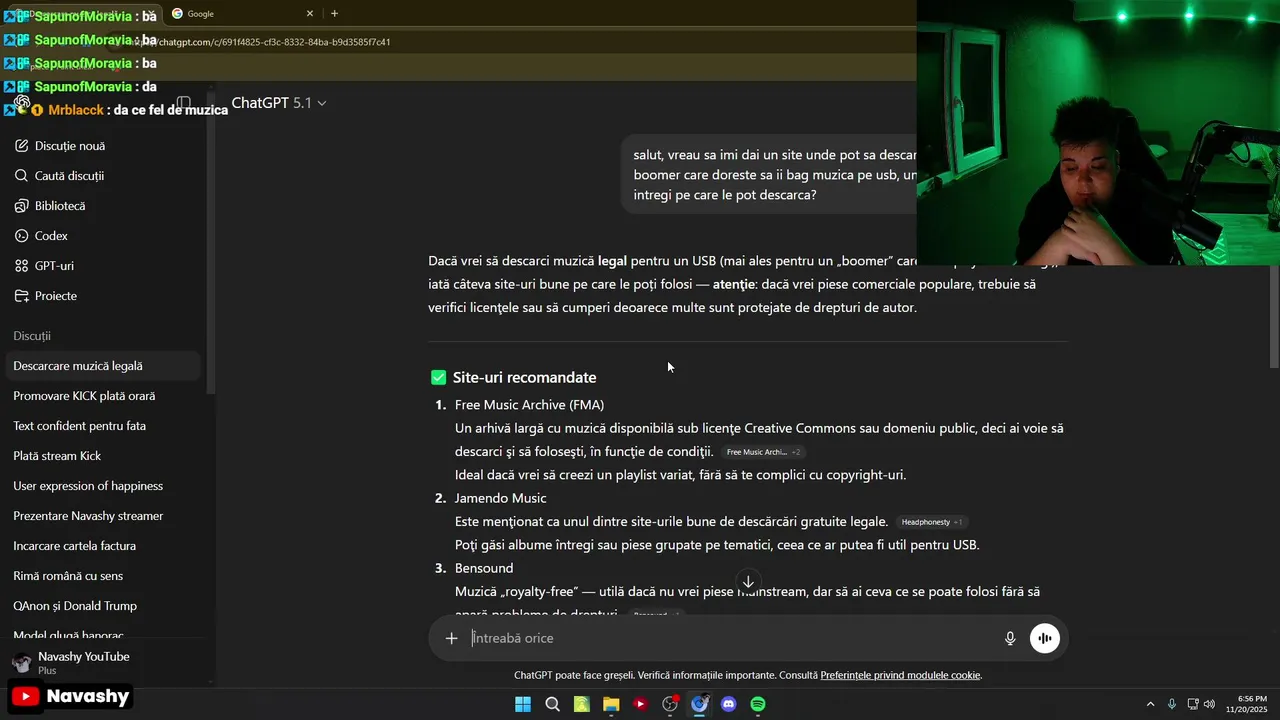The height and width of the screenshot is (720, 1280).
Task: Open the Descarcare muzică legală chat
Action: pos(103,366)
